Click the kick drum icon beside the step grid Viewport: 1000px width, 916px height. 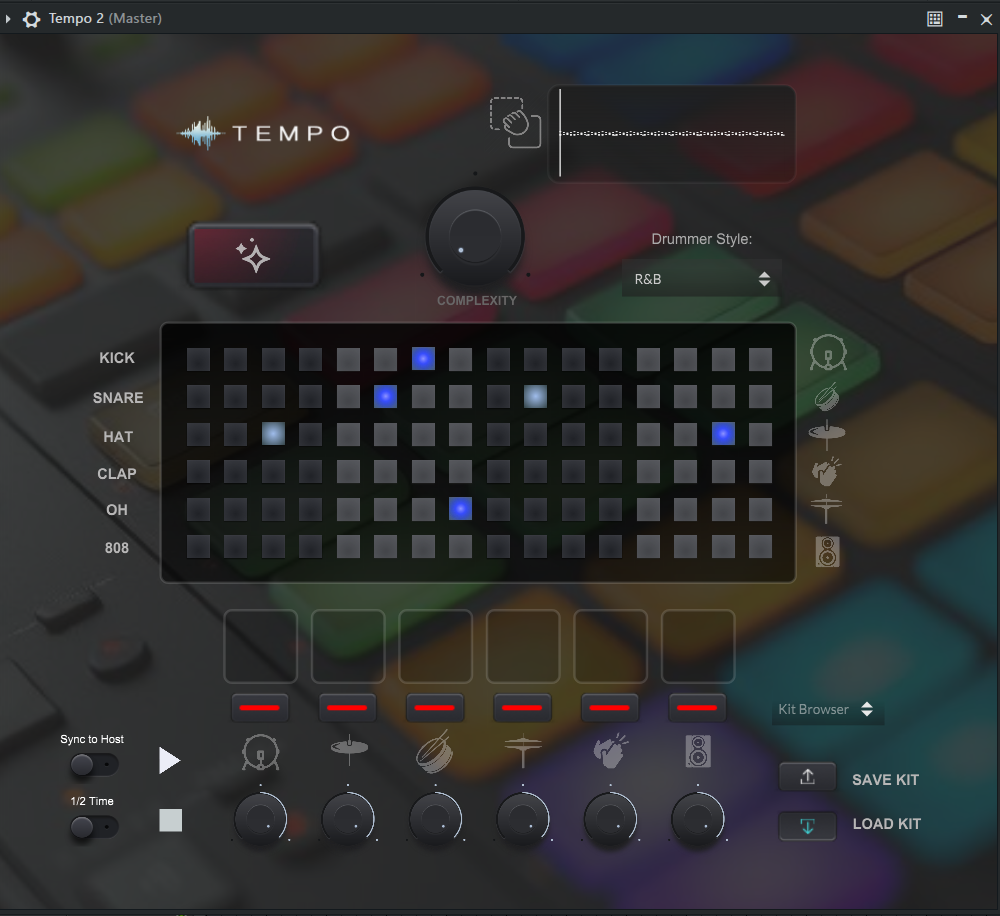pos(828,353)
